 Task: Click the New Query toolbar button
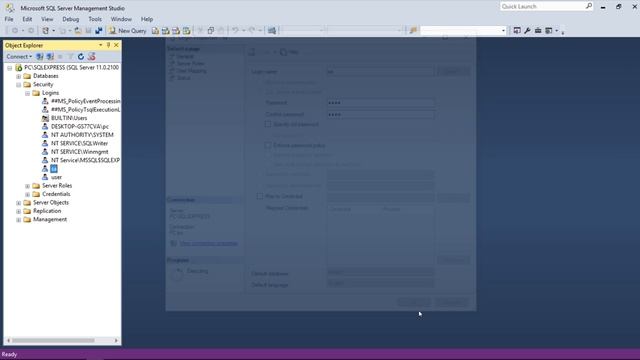point(127,31)
